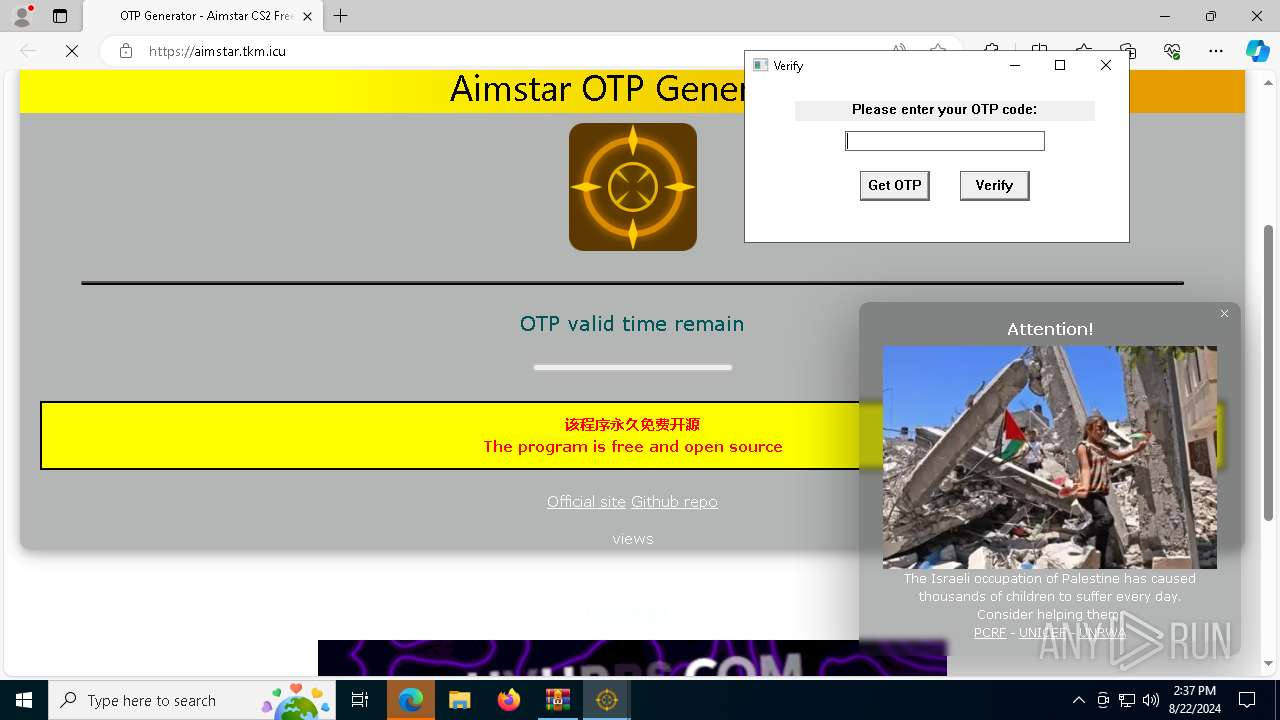Open a new browser tab
Viewport: 1280px width, 720px height.
[x=341, y=16]
